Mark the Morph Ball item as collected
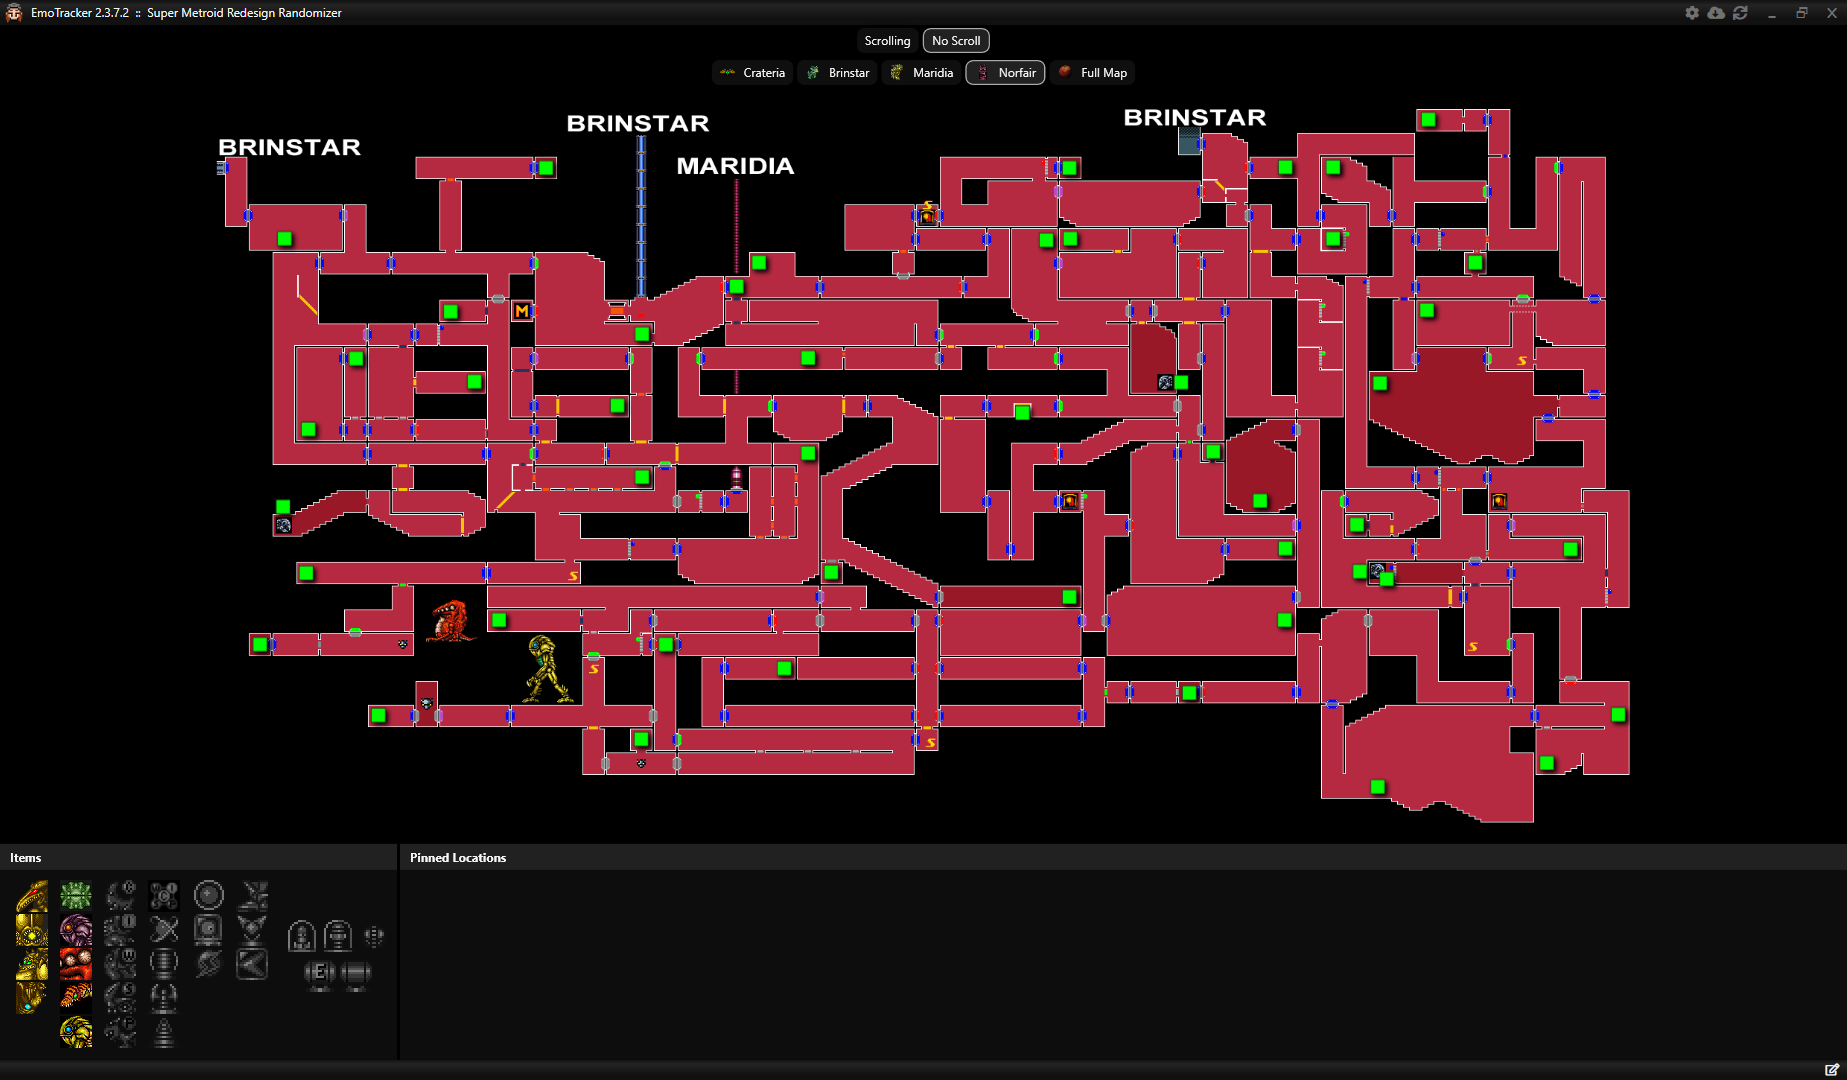 (x=208, y=895)
